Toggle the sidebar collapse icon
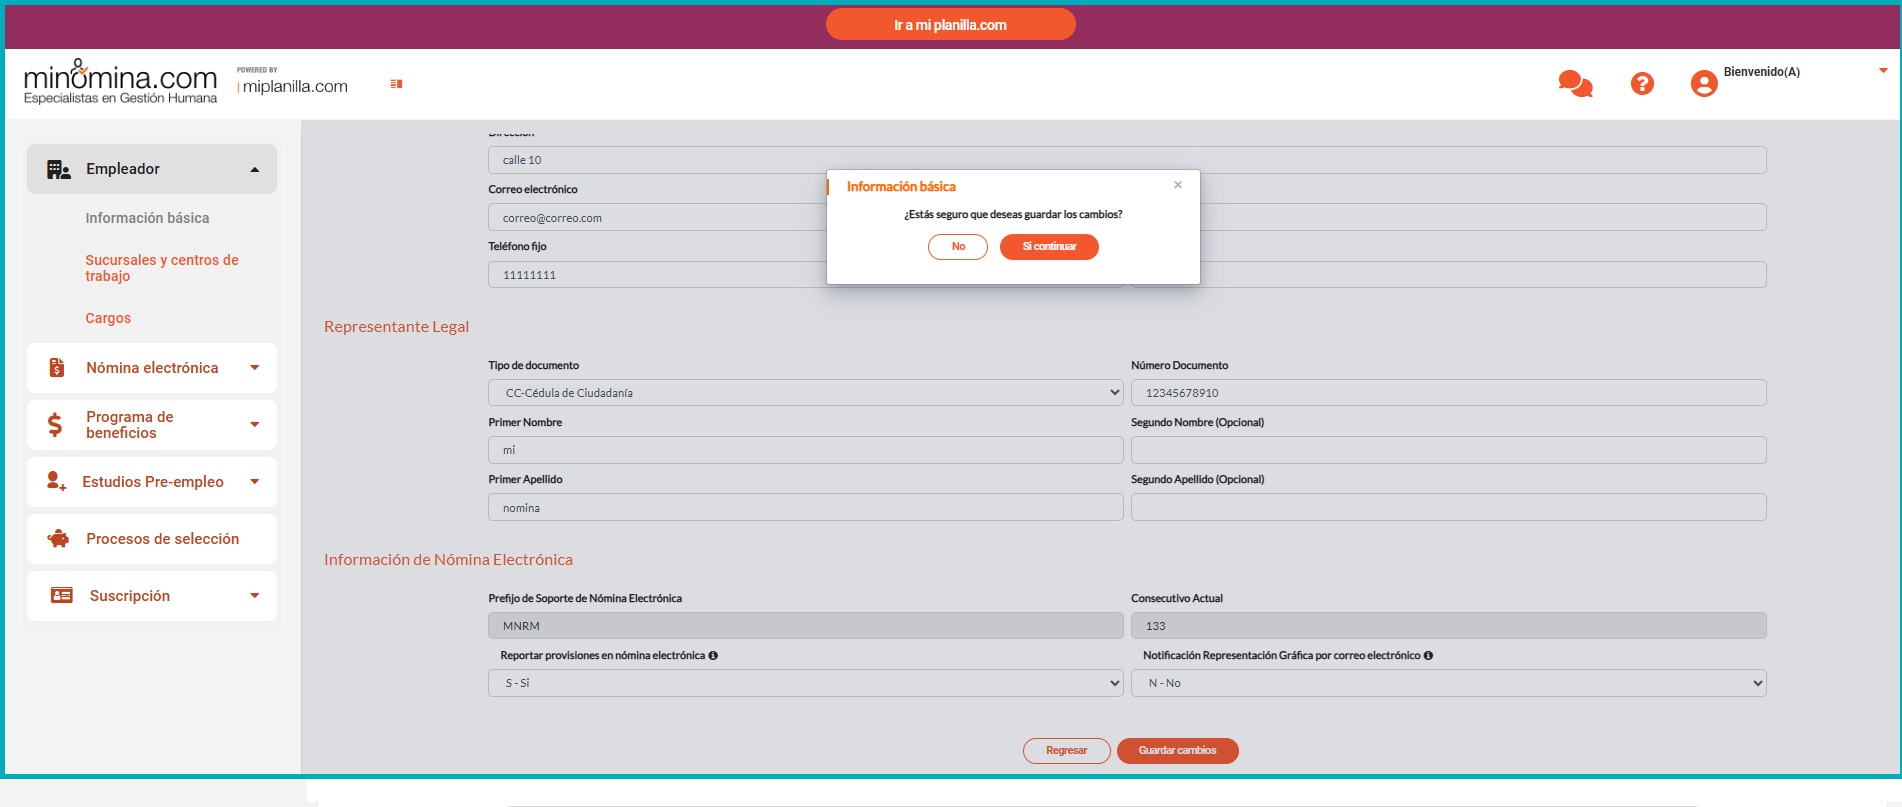This screenshot has height=807, width=1902. coord(396,84)
